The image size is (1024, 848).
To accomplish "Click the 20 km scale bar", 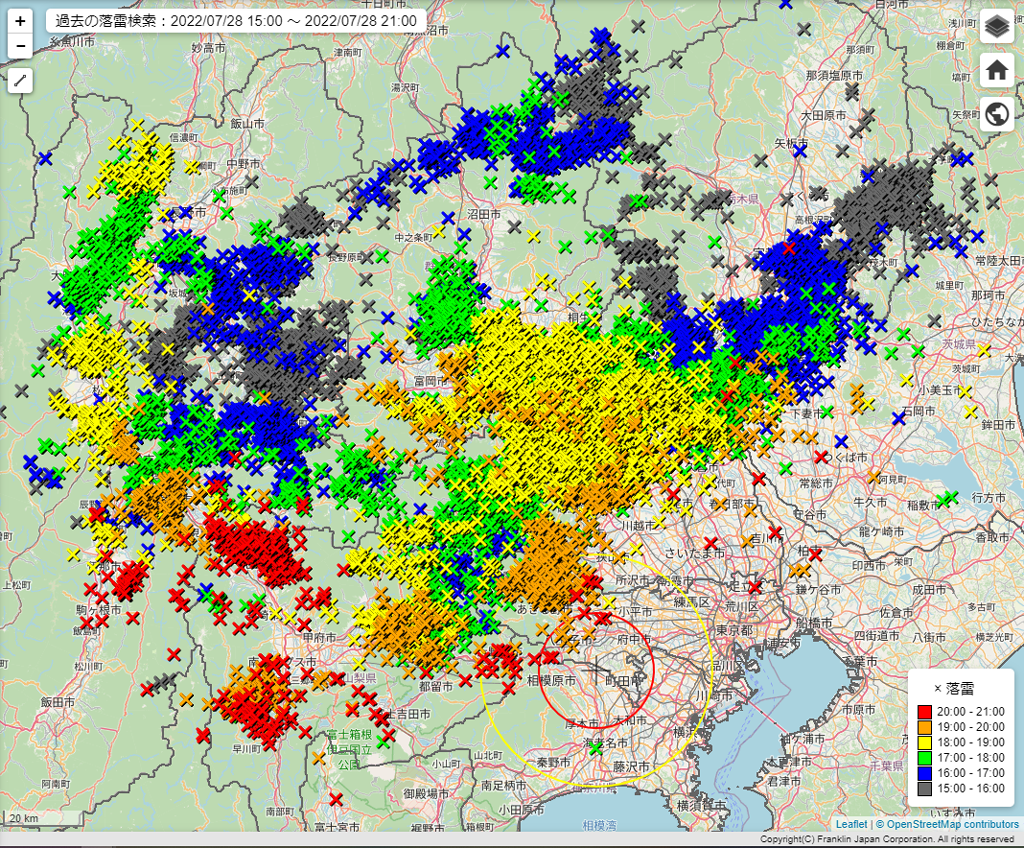I will (x=40, y=818).
